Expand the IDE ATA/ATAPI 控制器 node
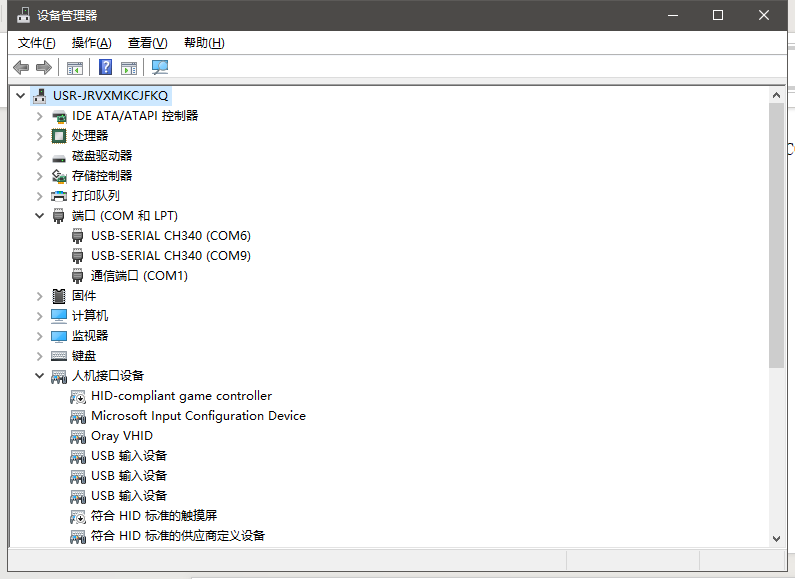Screen dimensions: 795x579 [x=40, y=116]
